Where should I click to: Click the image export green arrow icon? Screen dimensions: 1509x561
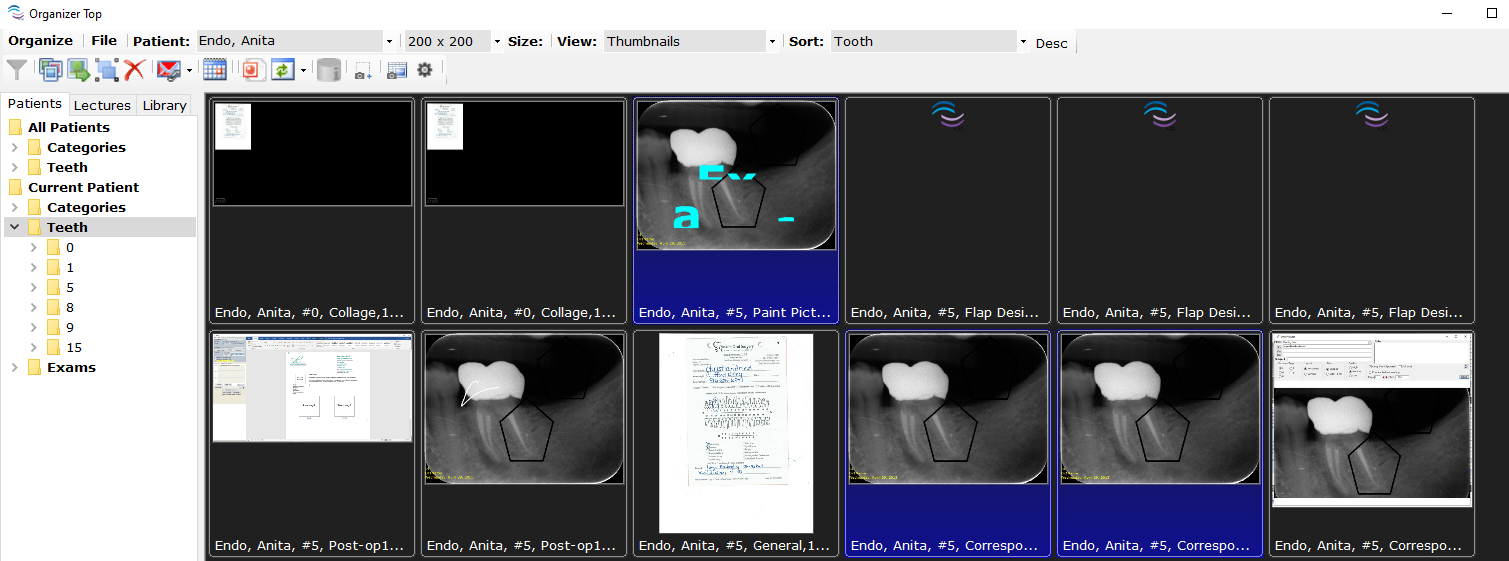[79, 70]
